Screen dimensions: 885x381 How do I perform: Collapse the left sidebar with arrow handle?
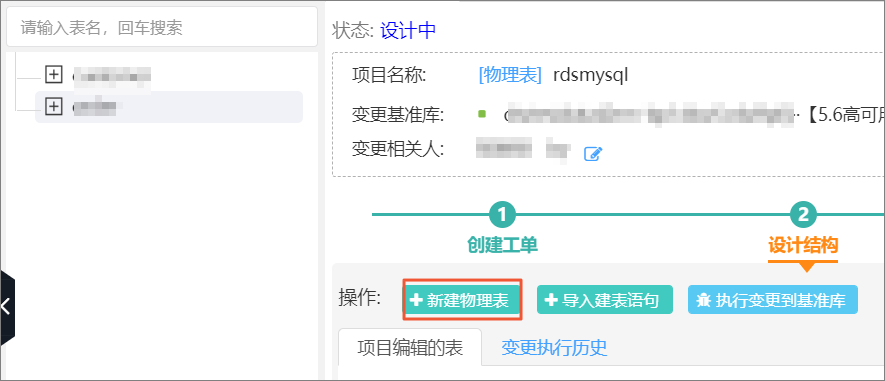pyautogui.click(x=7, y=307)
